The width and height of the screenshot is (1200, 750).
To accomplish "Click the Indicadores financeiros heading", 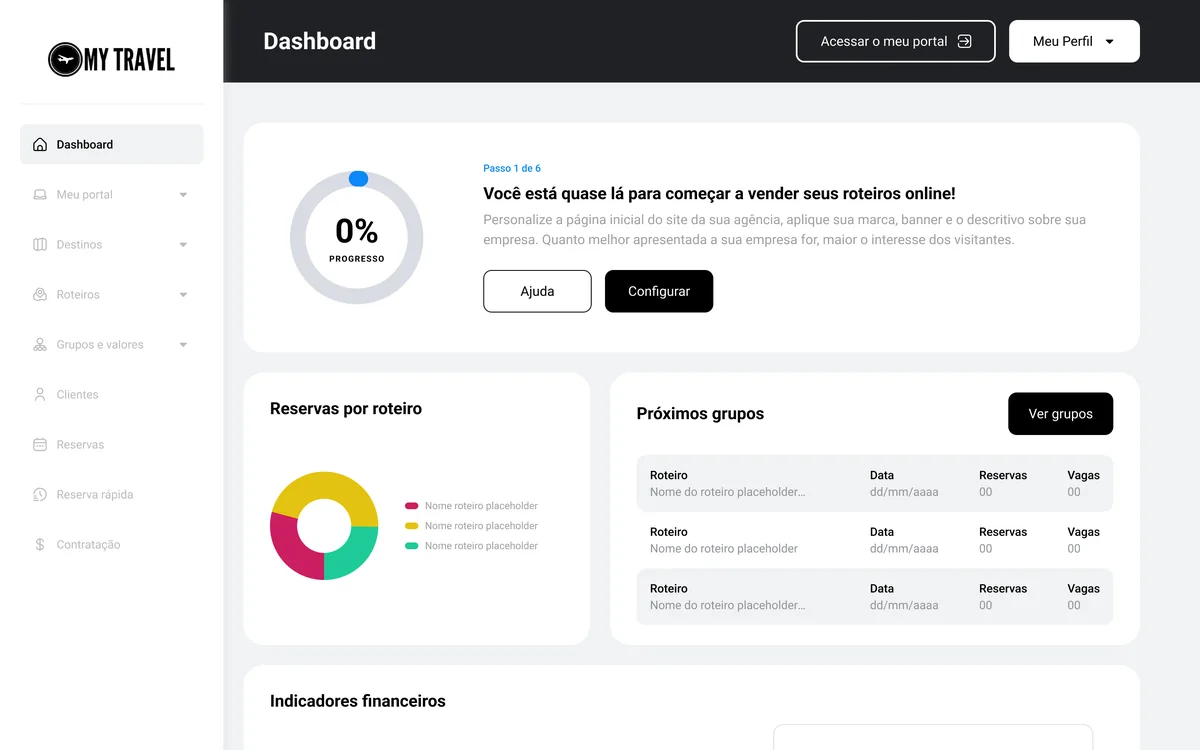I will [358, 701].
